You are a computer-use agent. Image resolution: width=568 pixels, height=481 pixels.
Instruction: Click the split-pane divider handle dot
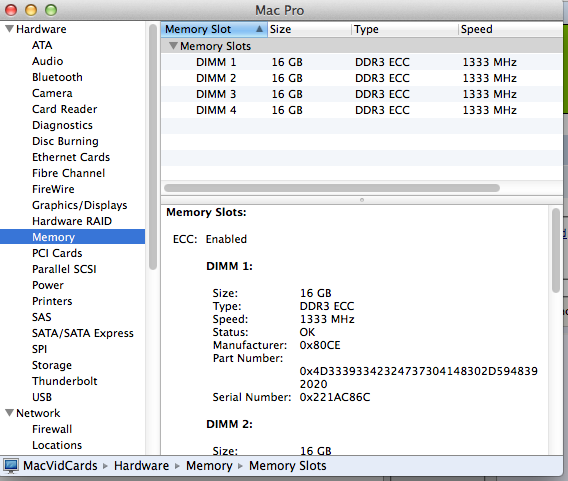[x=362, y=200]
